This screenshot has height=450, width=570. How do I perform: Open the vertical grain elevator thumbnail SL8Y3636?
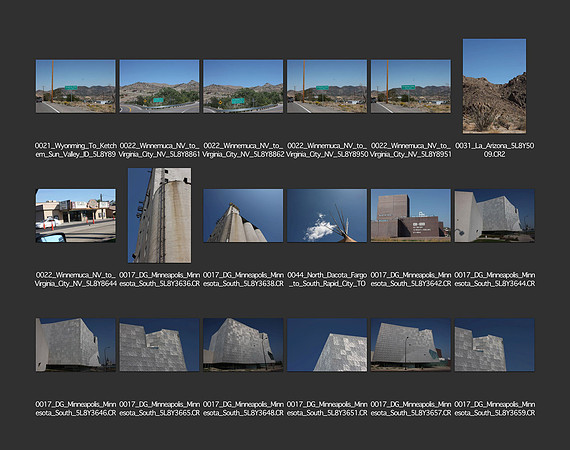point(159,215)
